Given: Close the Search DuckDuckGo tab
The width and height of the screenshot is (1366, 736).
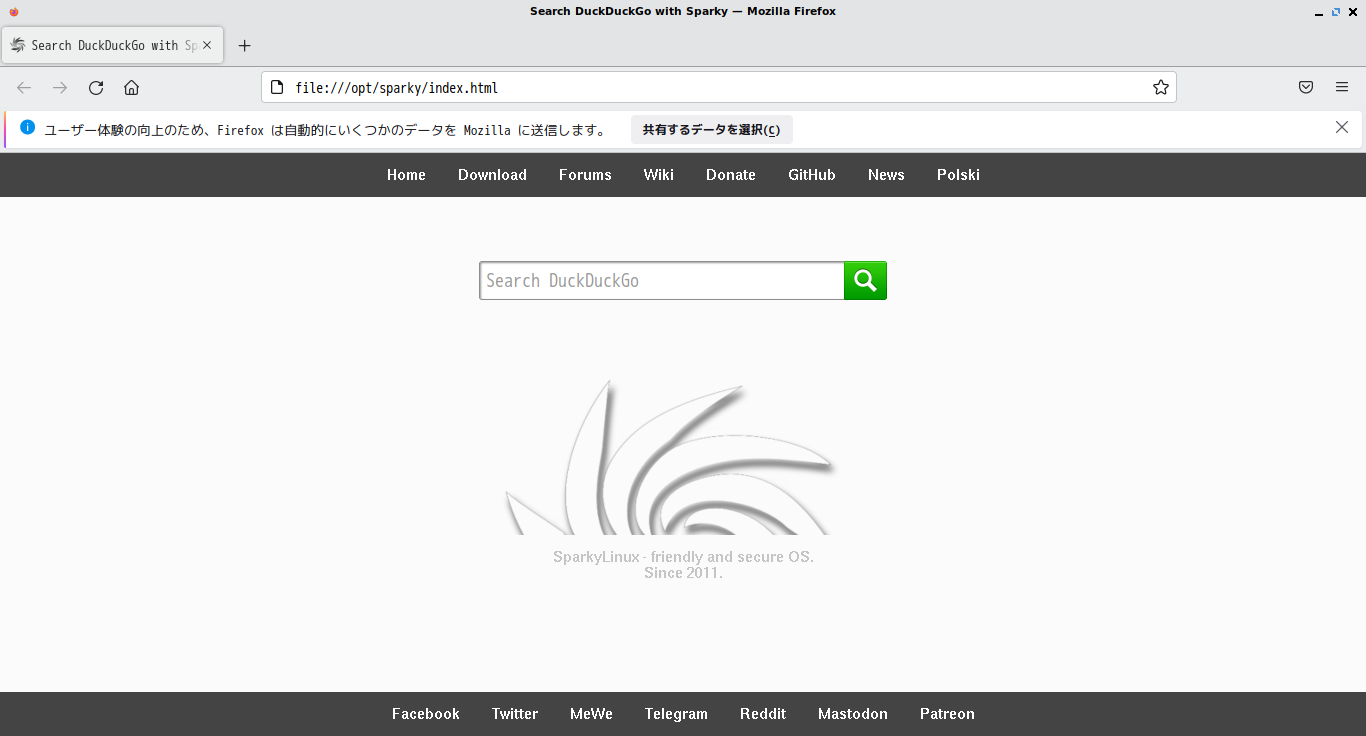Looking at the screenshot, I should pos(207,45).
